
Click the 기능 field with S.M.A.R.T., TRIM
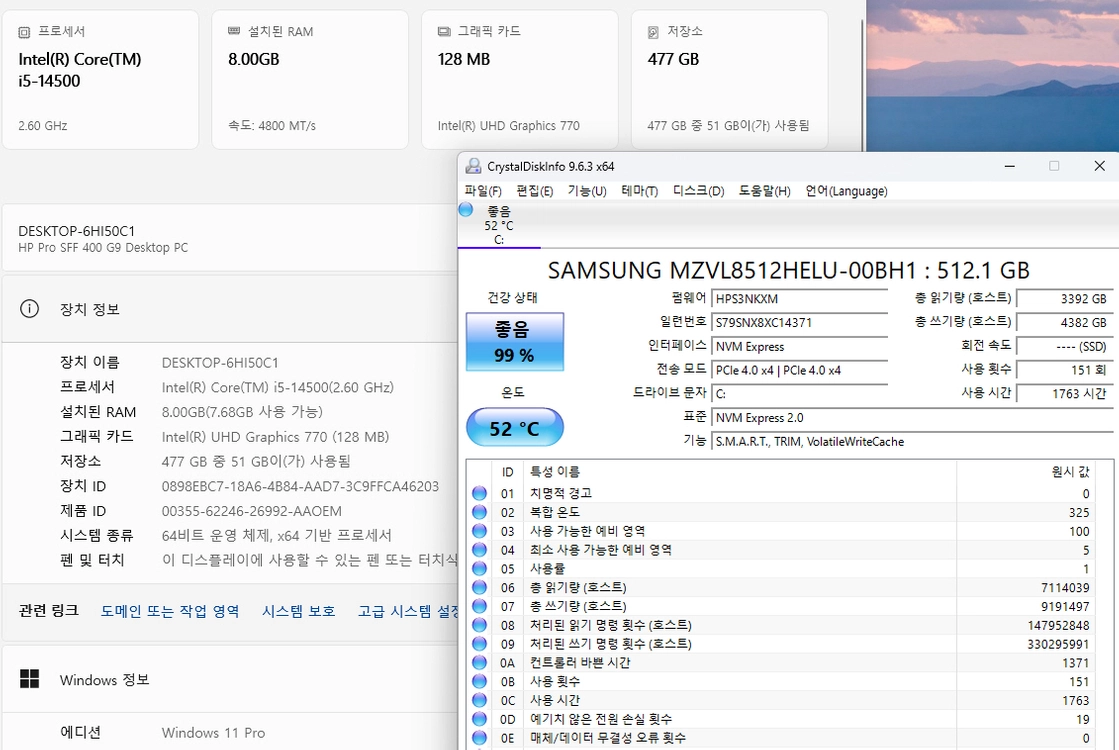point(912,442)
